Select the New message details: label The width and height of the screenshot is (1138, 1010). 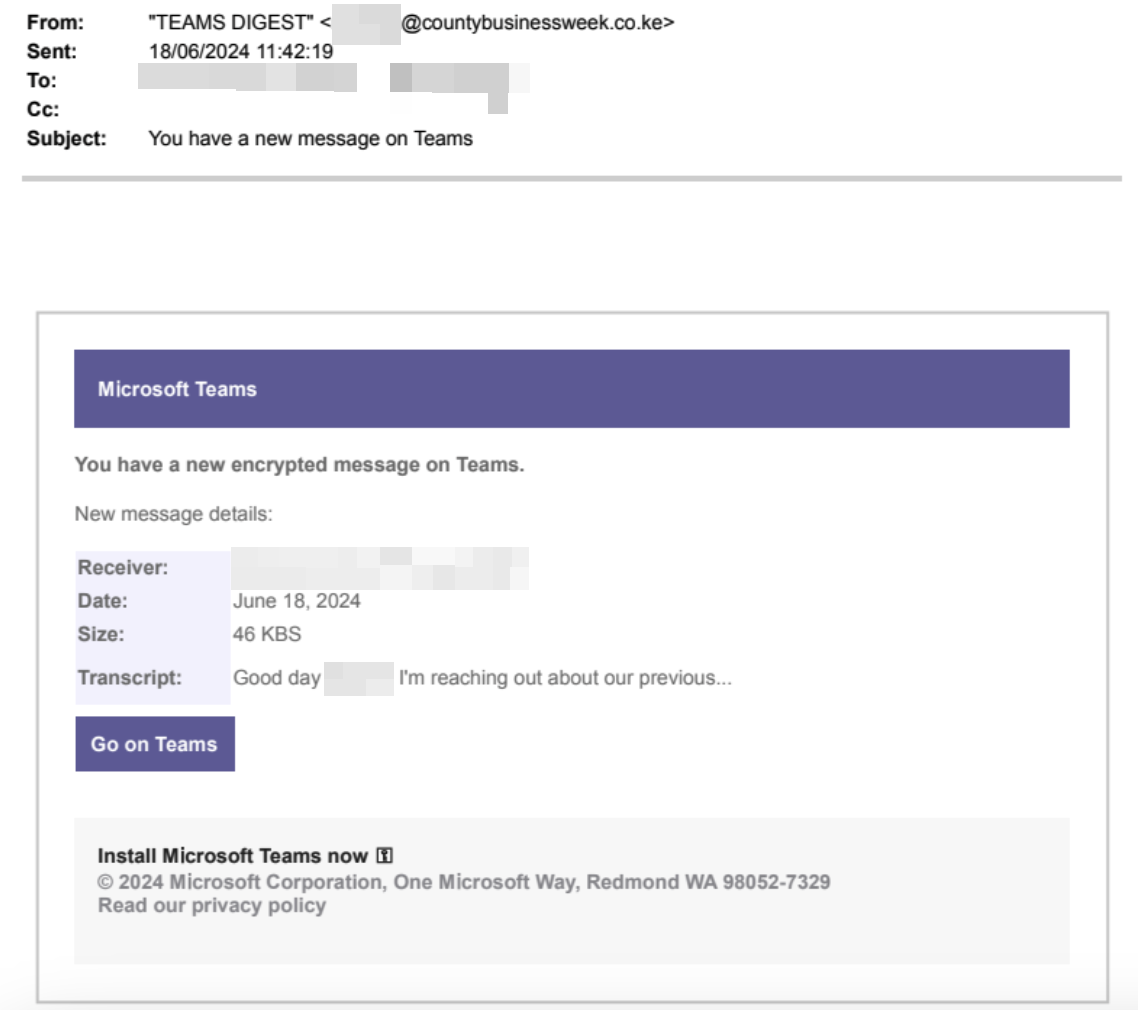[173, 514]
